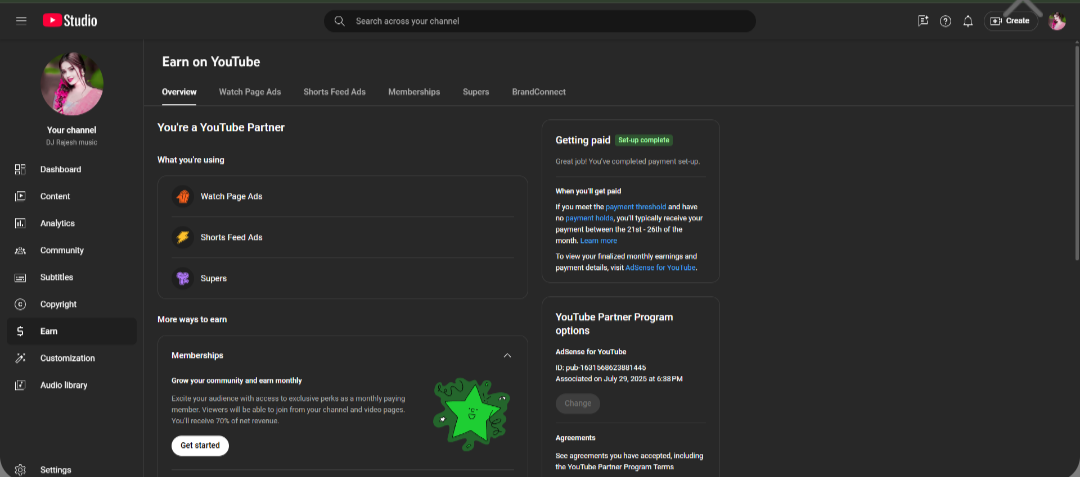Click the Customization wand icon
This screenshot has height=477, width=1080.
(x=20, y=358)
